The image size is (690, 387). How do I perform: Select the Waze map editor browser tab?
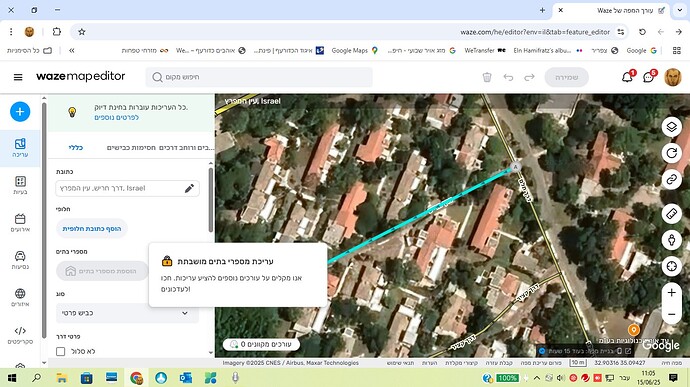pos(612,10)
